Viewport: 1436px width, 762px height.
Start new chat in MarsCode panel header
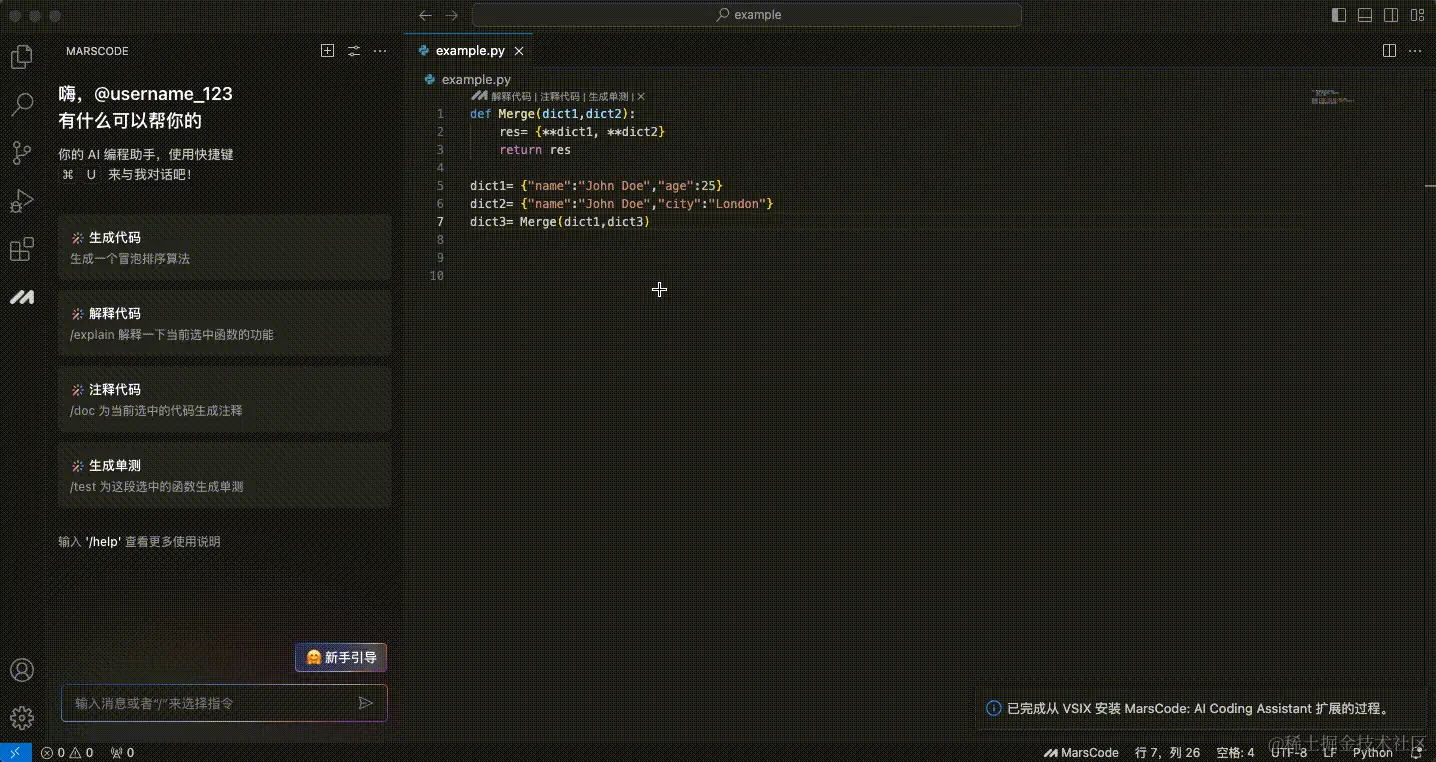click(x=327, y=51)
